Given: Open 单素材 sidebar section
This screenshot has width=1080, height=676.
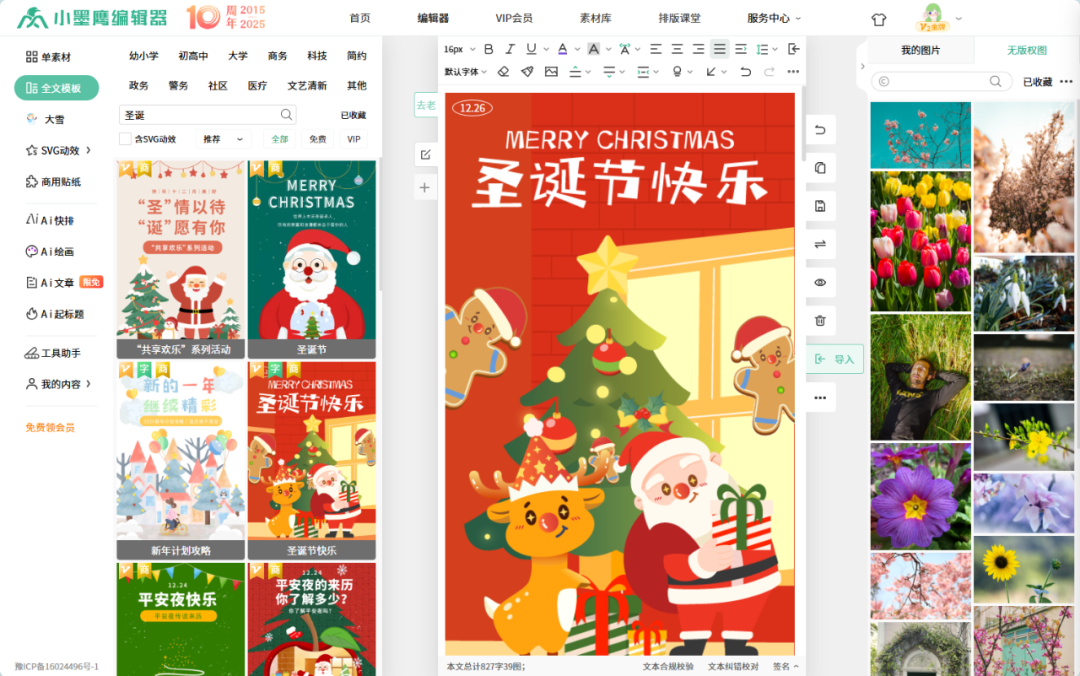Looking at the screenshot, I should pos(49,57).
